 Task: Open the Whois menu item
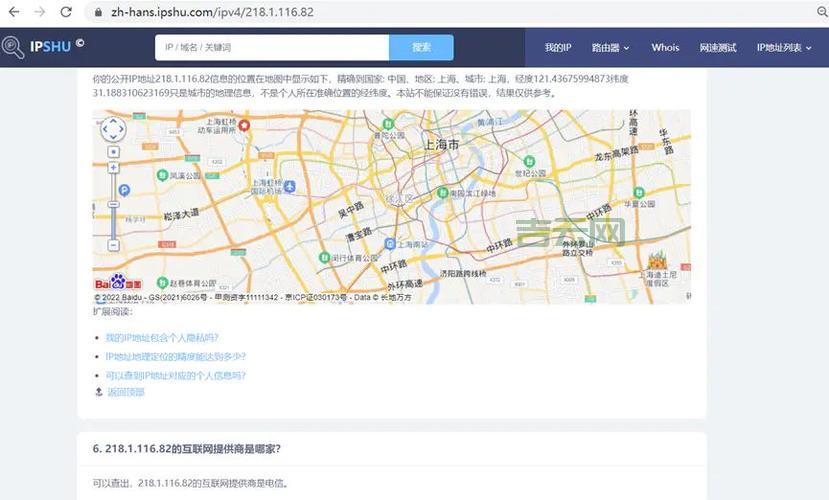(x=665, y=48)
